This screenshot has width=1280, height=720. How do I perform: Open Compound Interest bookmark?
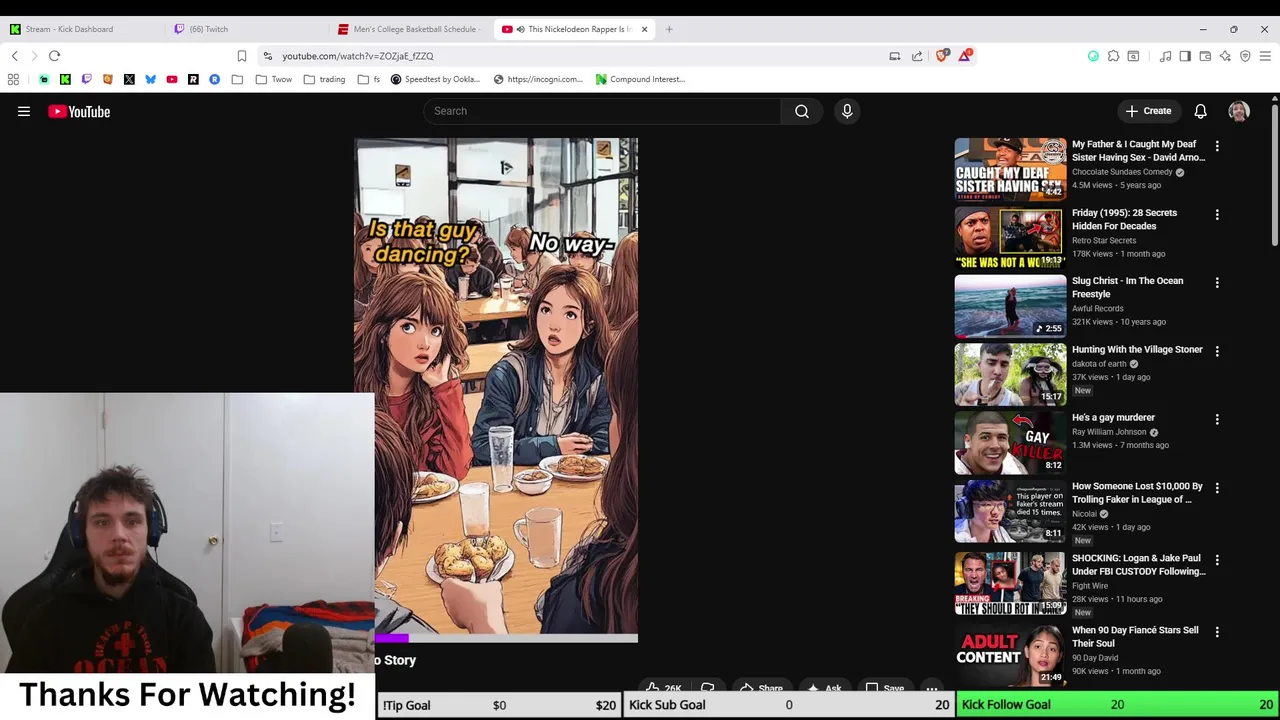640,79
